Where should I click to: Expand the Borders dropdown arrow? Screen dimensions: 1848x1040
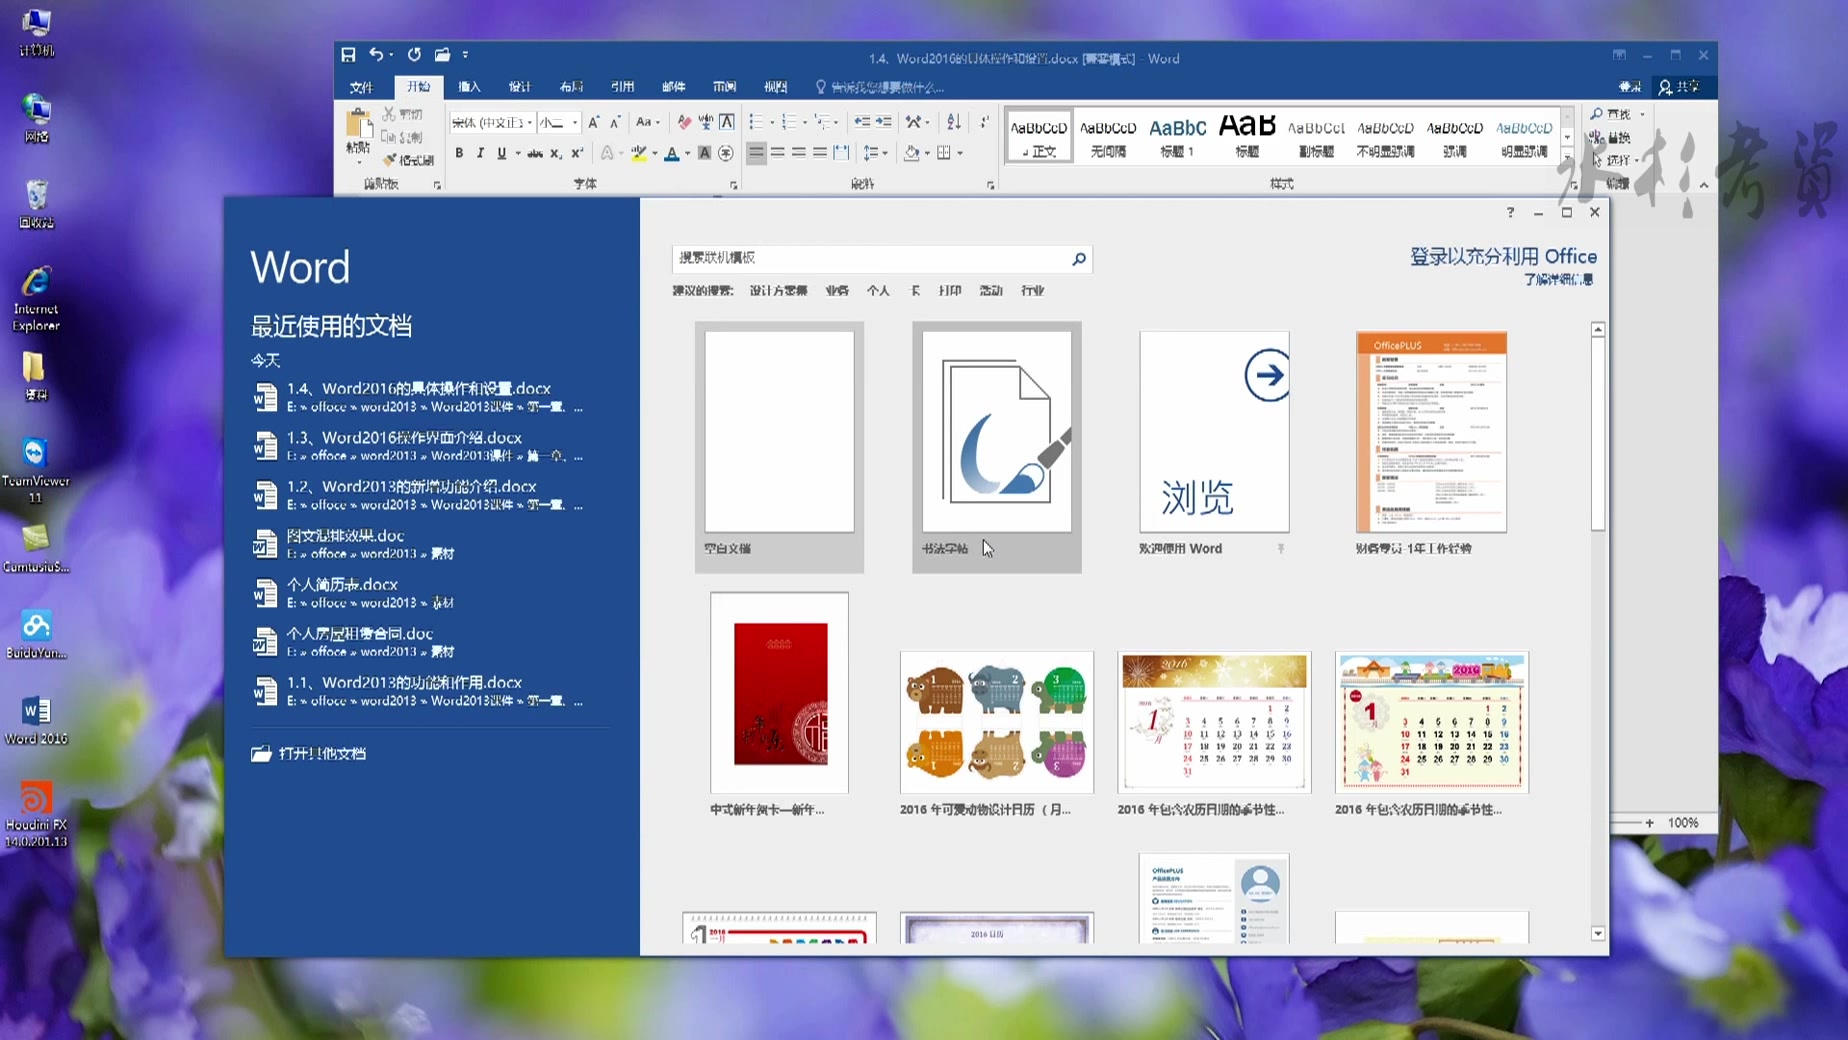960,153
